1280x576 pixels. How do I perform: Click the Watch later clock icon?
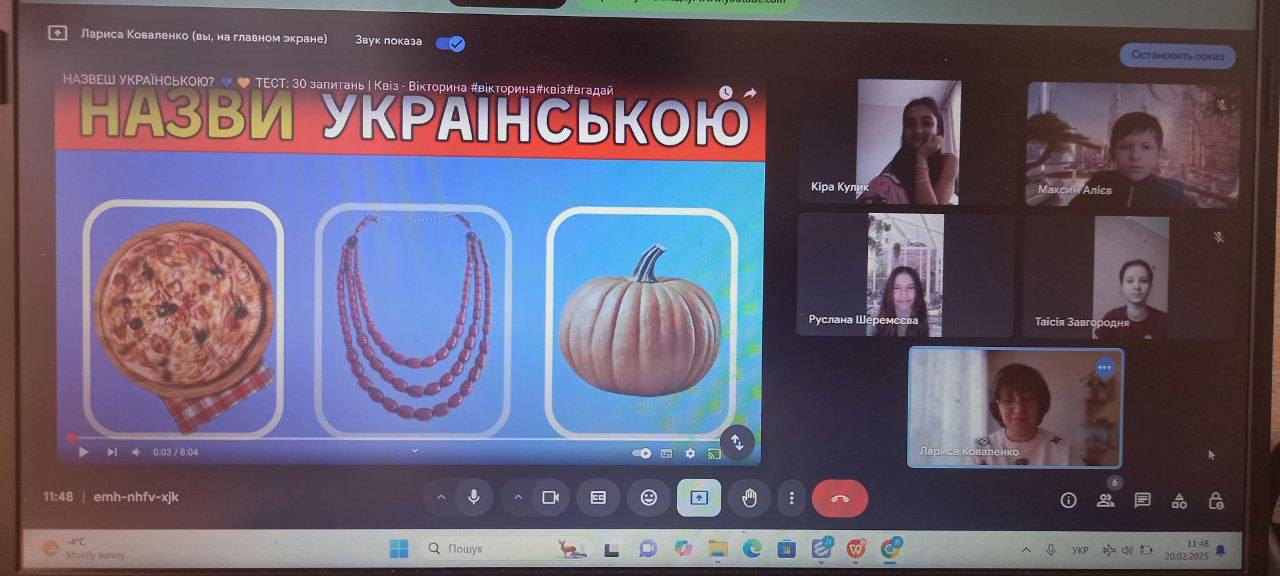coord(726,92)
